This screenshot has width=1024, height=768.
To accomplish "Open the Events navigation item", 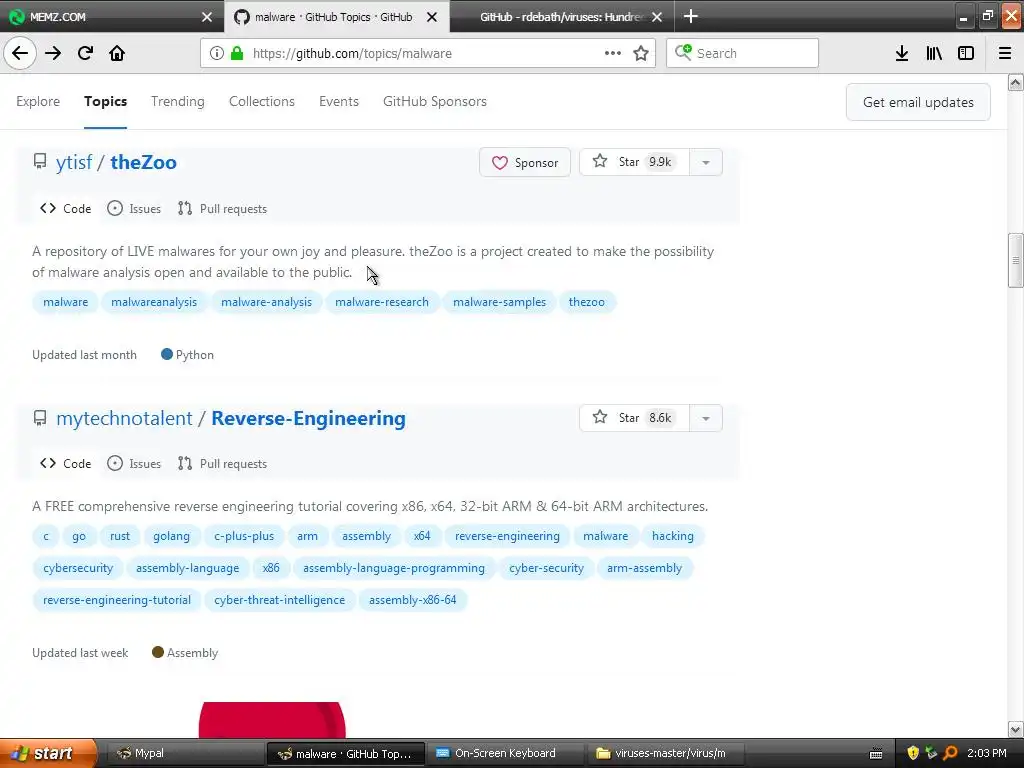I will coord(339,102).
